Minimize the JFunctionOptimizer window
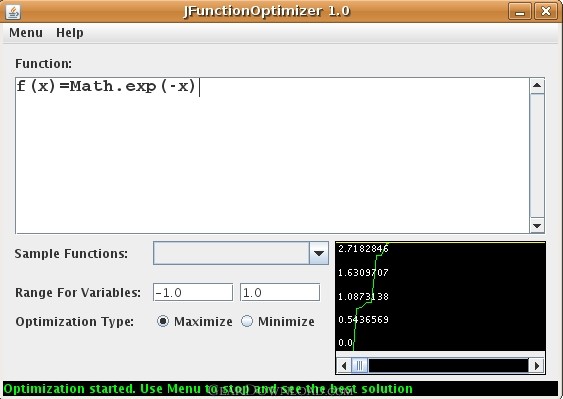This screenshot has height=399, width=563. point(520,11)
